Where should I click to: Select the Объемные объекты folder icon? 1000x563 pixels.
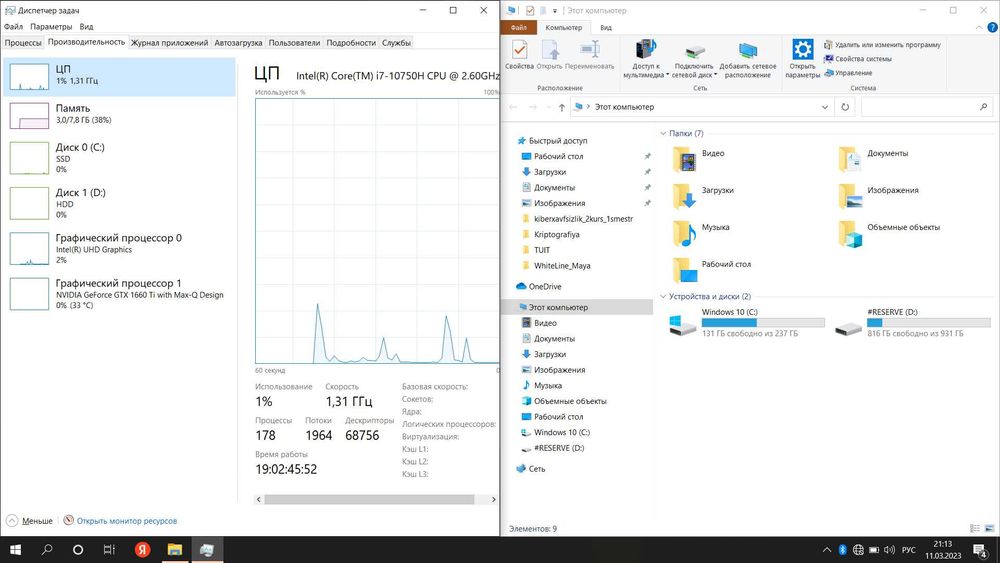(x=850, y=233)
